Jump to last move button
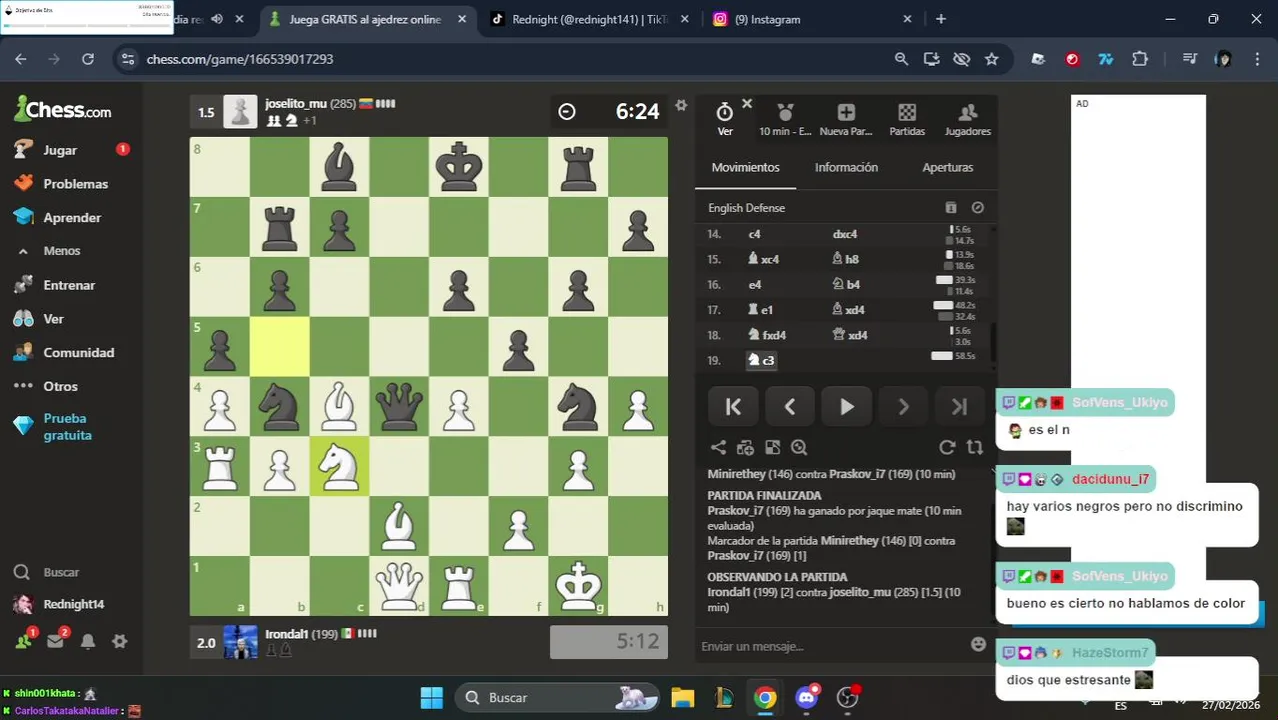The width and height of the screenshot is (1278, 720). (960, 406)
